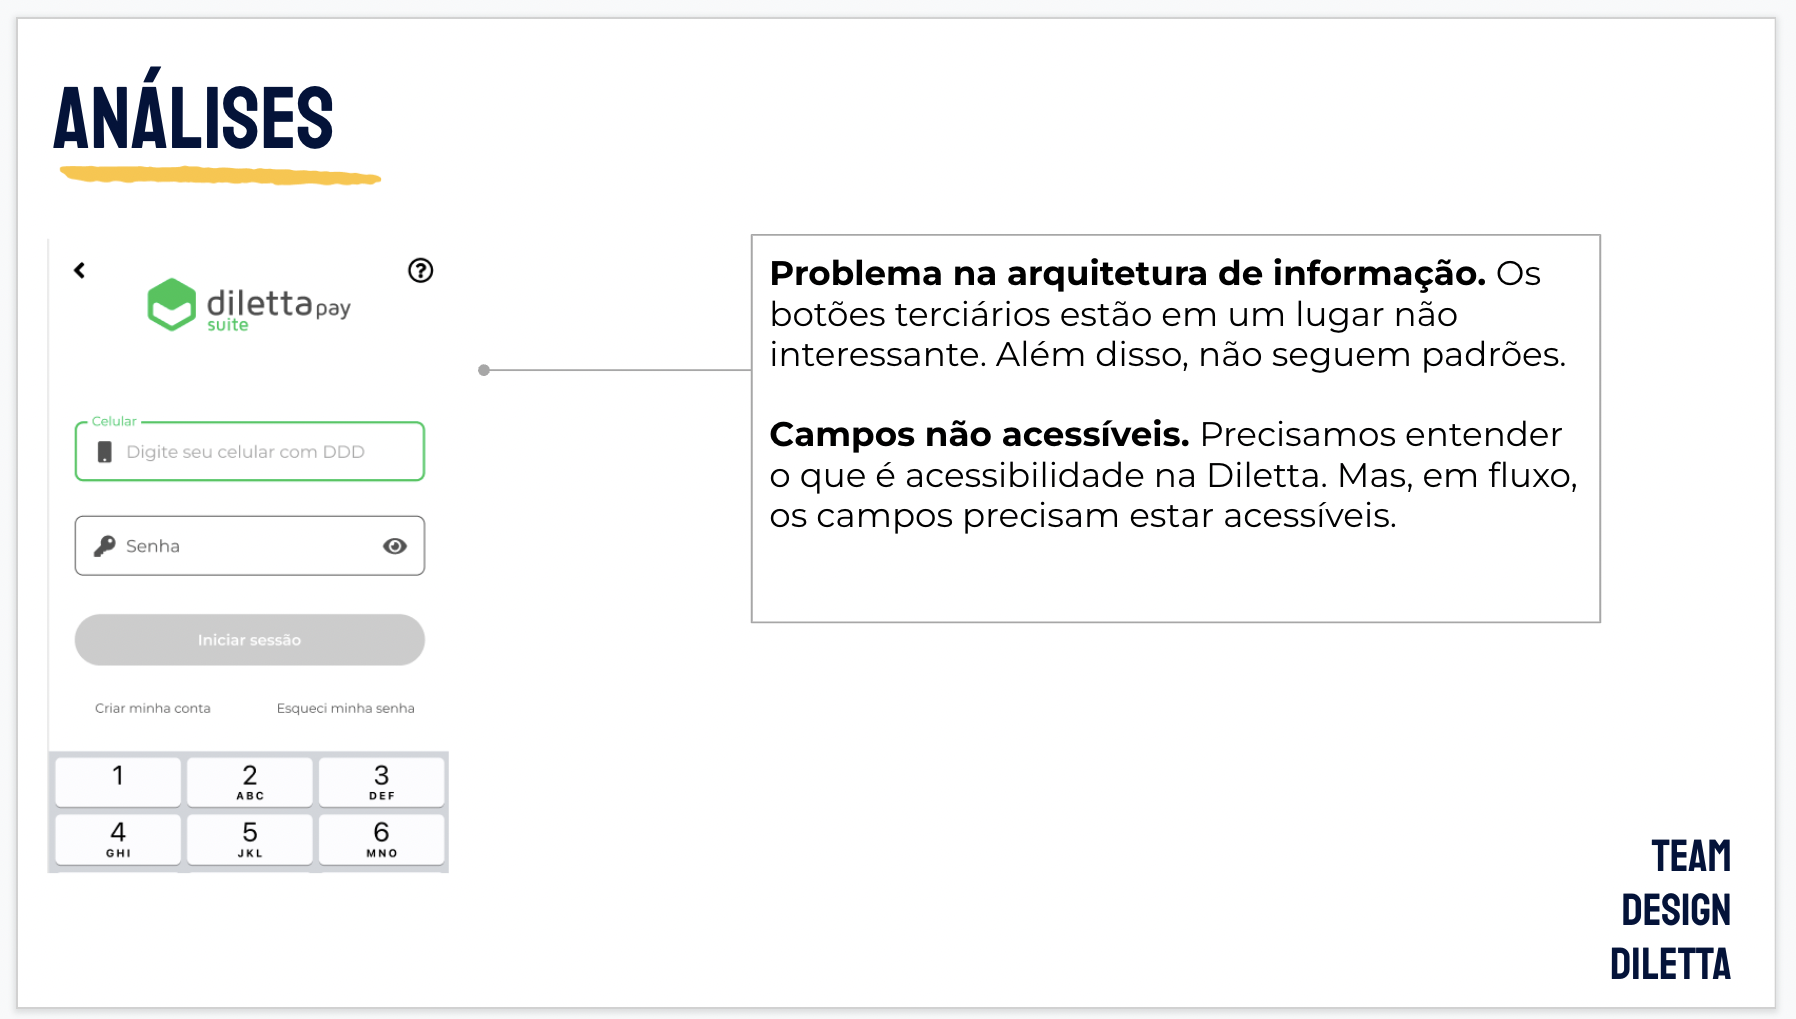Type in the Celular phone number field

pos(260,452)
